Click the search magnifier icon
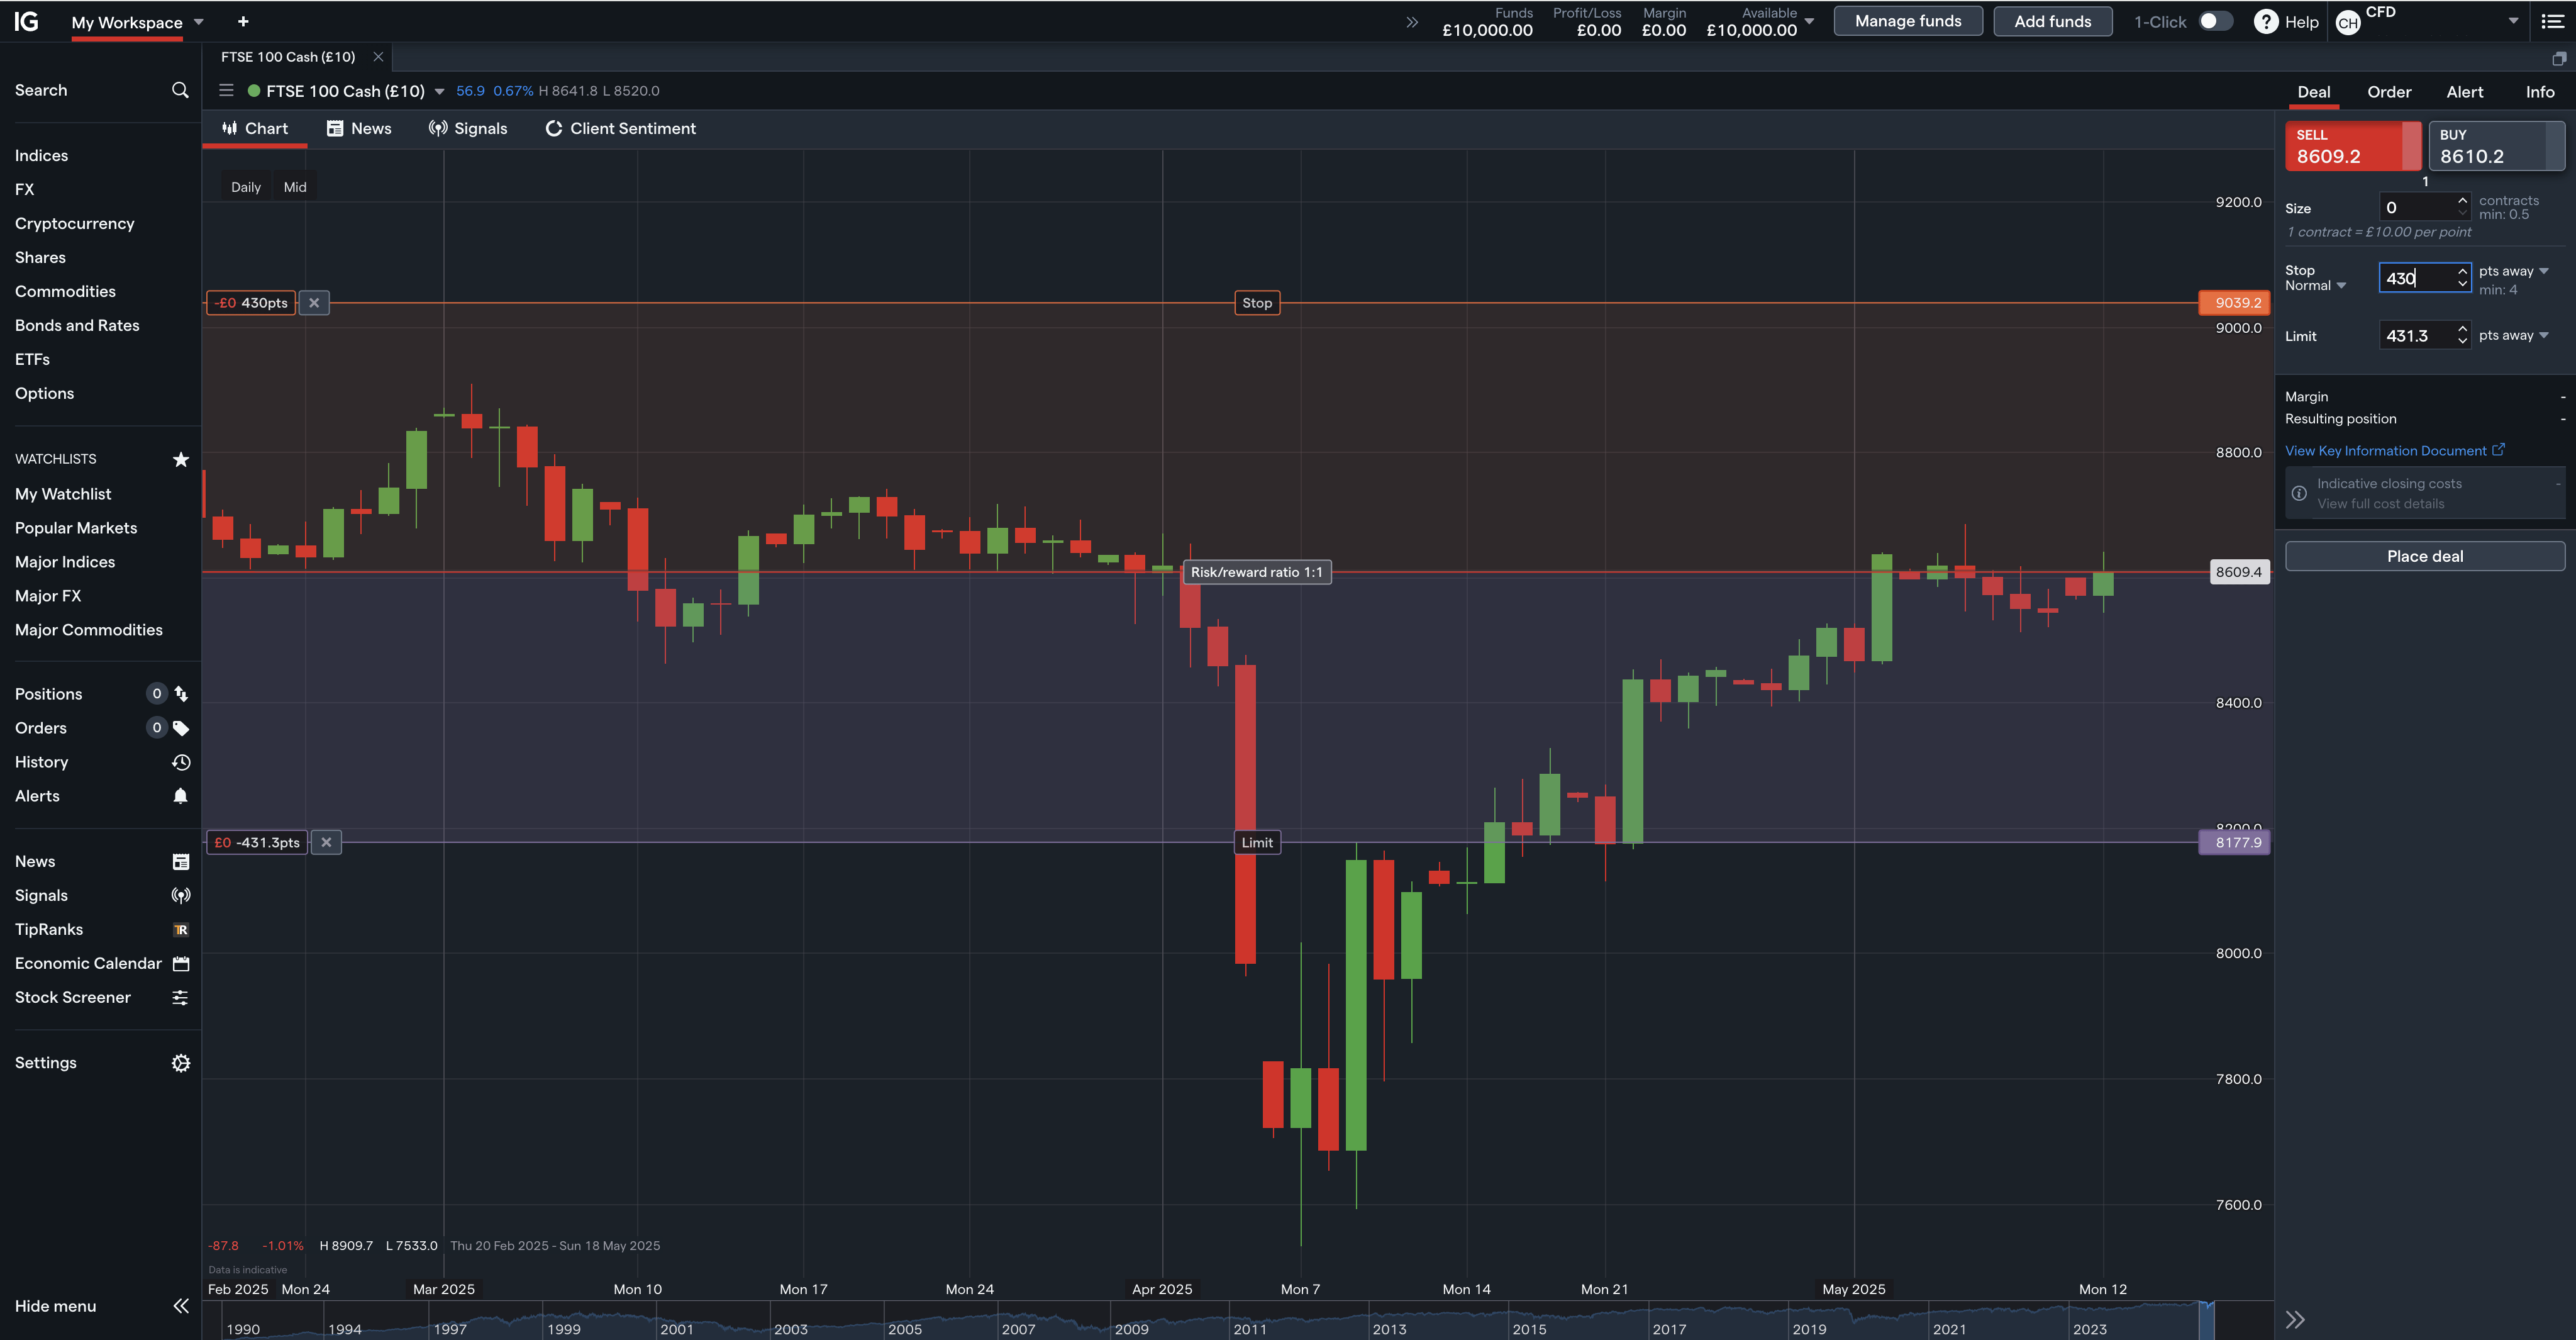 point(180,90)
